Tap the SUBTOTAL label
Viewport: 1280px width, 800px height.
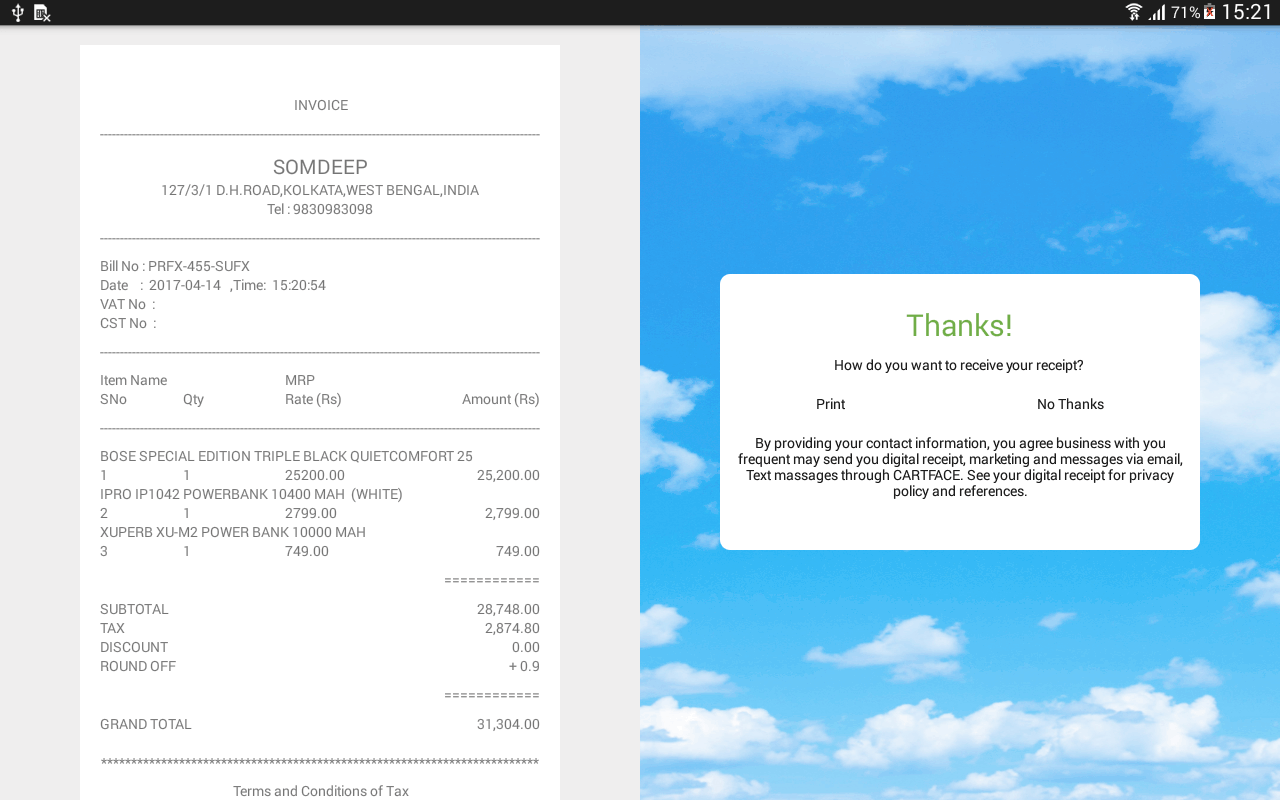click(x=134, y=609)
